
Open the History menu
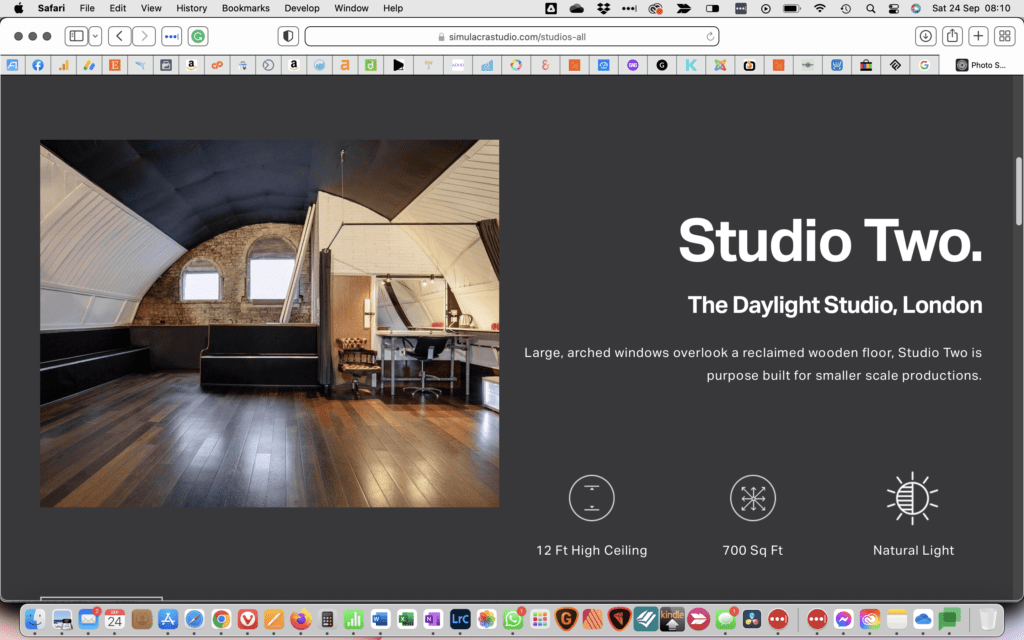tap(191, 8)
